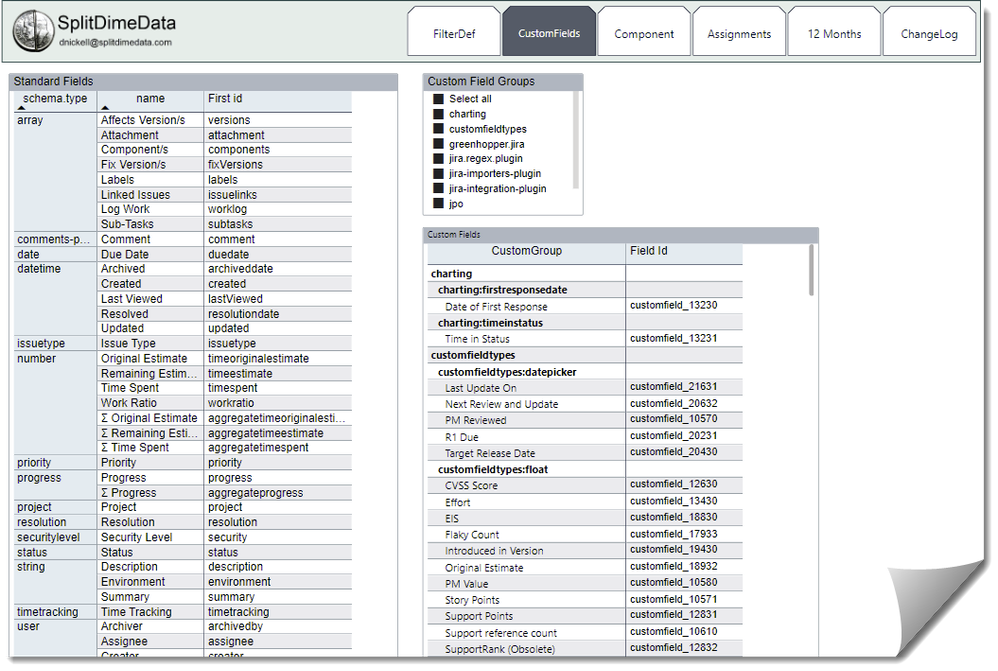
Task: Select the Linked Issues name cell
Action: pos(150,195)
